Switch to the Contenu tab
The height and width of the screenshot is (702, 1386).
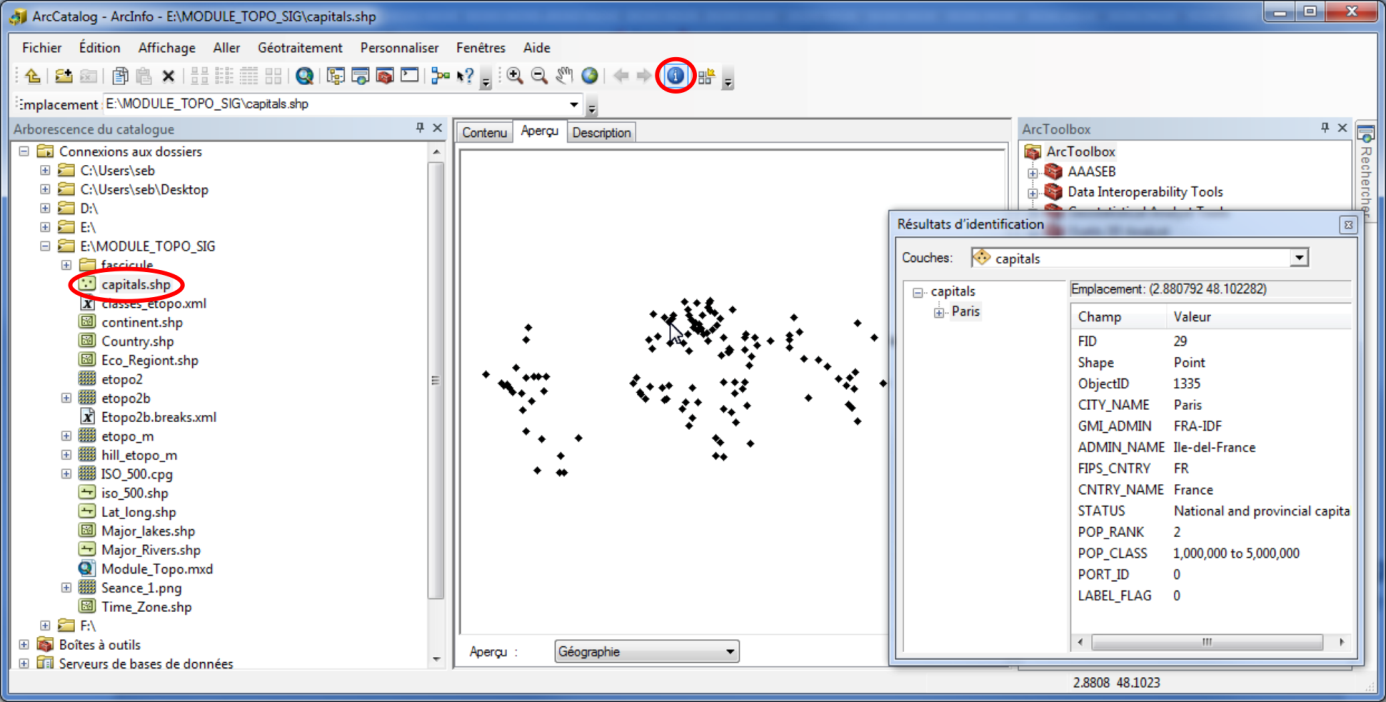(485, 133)
